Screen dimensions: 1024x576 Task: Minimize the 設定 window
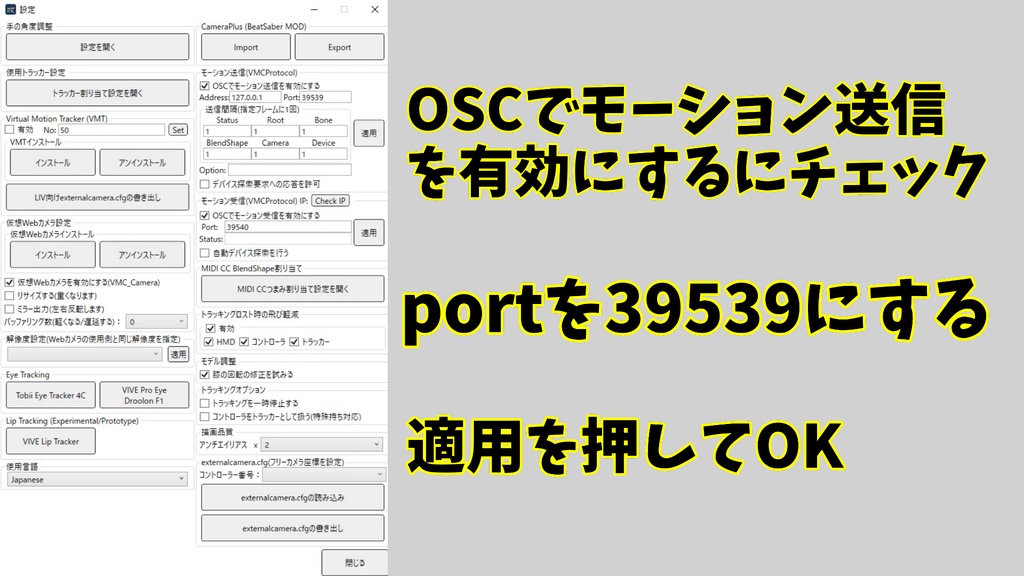(x=314, y=9)
